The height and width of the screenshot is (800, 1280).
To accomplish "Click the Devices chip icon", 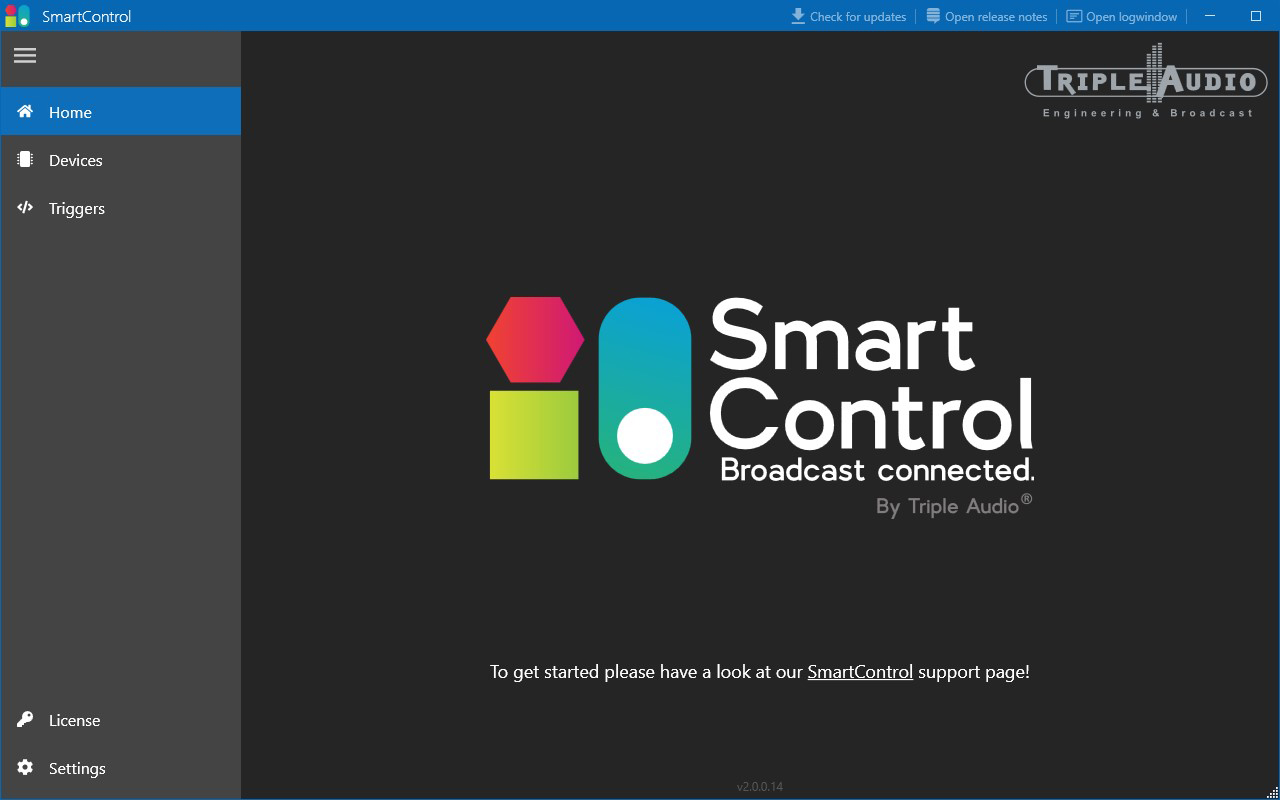I will (x=25, y=159).
